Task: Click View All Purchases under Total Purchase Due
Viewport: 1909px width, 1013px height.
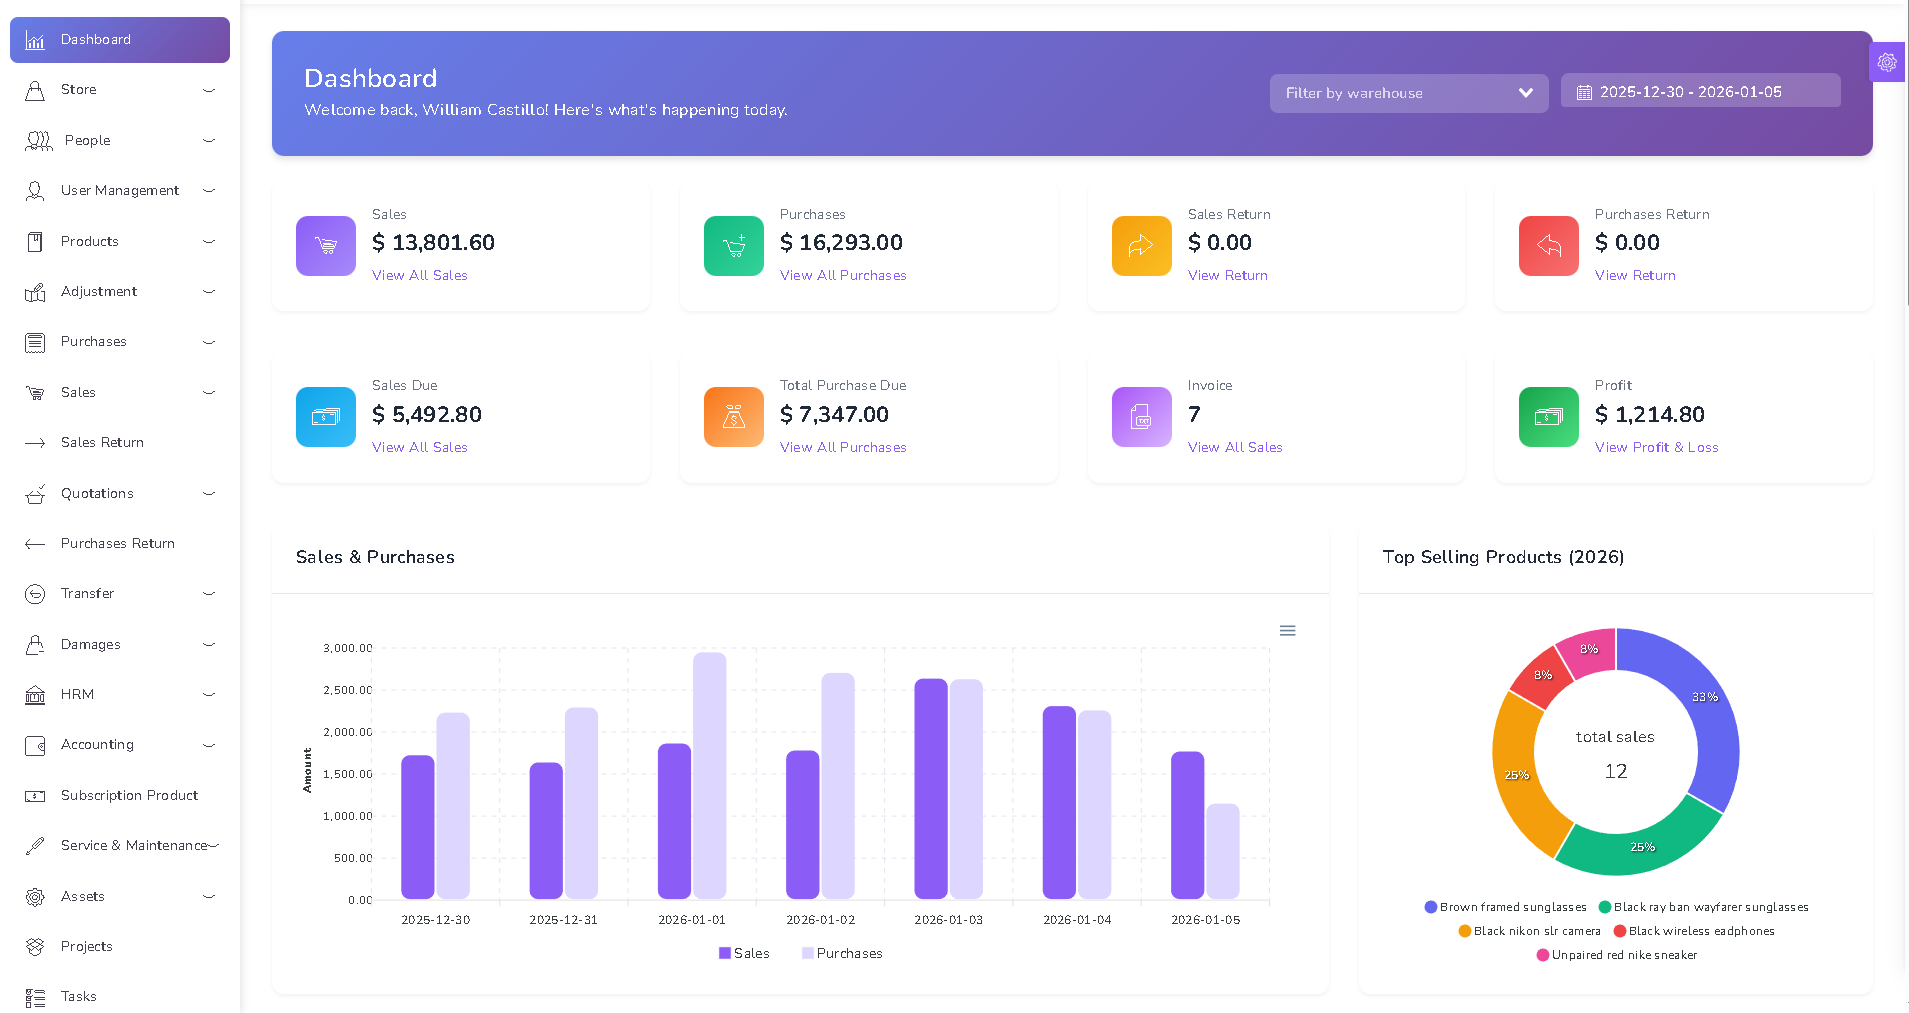Action: coord(843,448)
